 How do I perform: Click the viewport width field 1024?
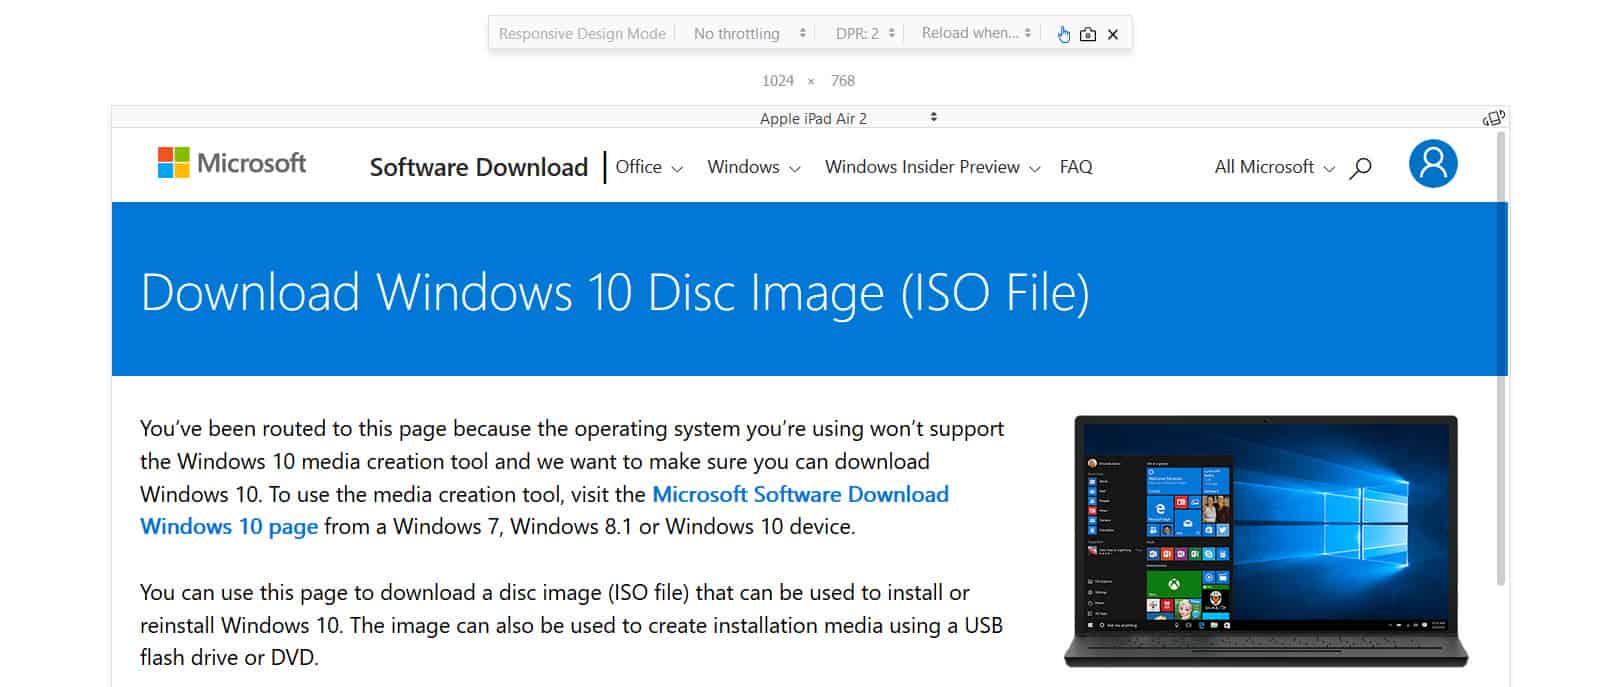pos(778,81)
